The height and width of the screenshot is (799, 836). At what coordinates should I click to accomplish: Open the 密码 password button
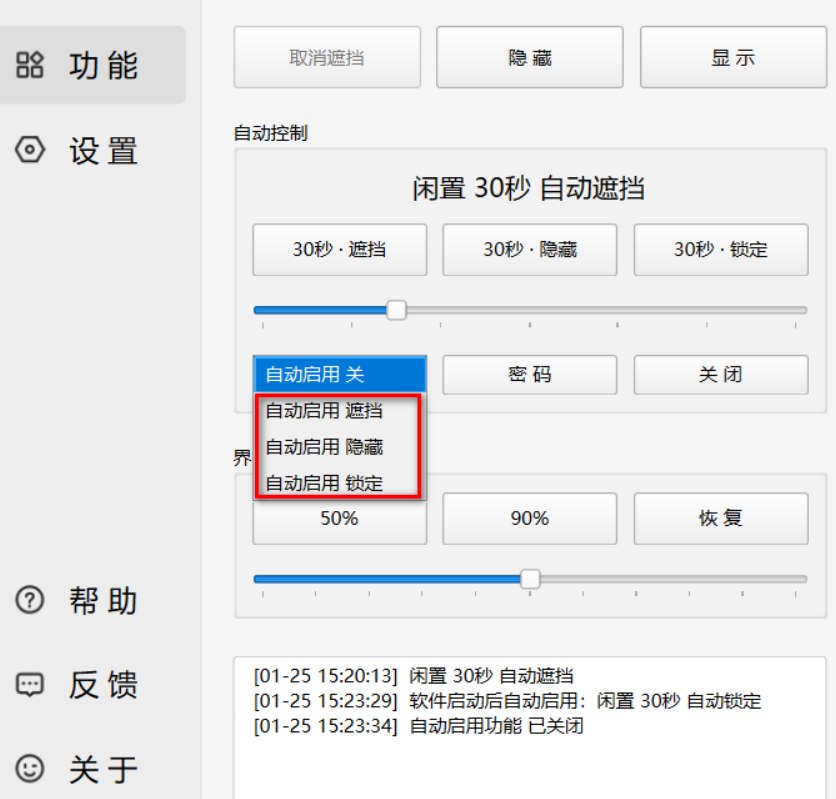coord(530,375)
